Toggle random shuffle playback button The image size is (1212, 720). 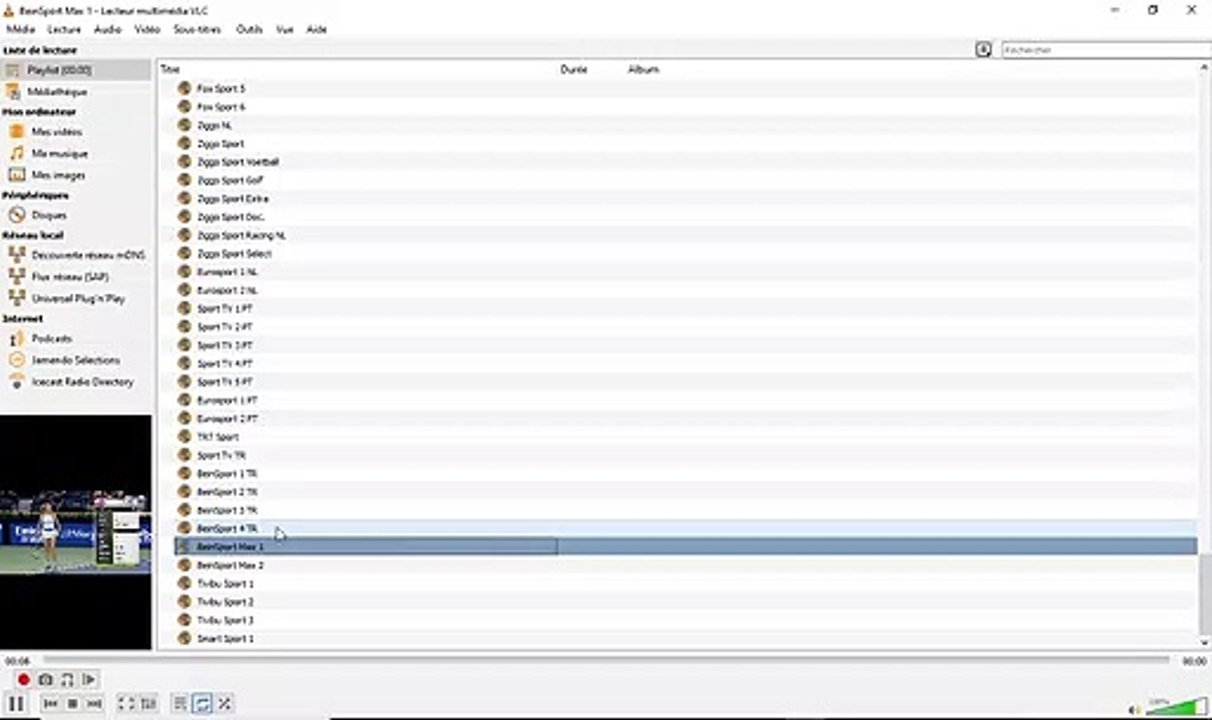pyautogui.click(x=225, y=704)
